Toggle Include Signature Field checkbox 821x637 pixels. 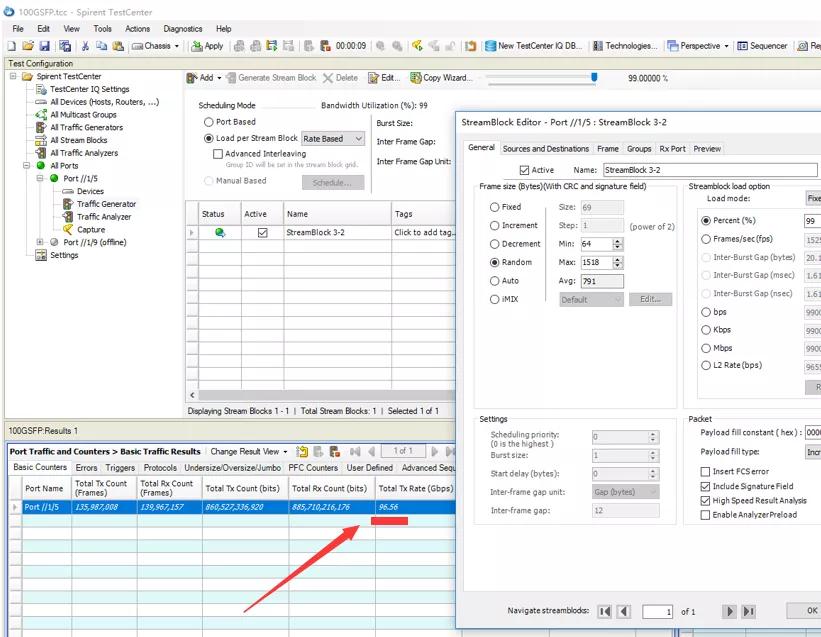click(x=705, y=487)
